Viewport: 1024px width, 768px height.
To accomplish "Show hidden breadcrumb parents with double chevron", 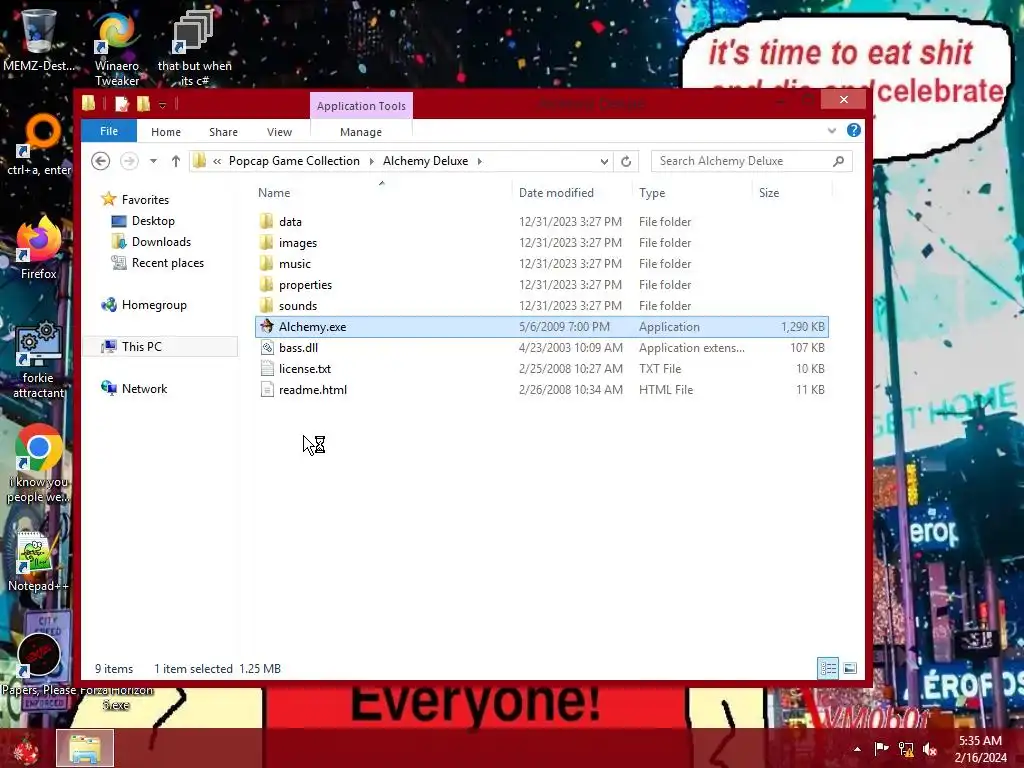I will click(217, 161).
